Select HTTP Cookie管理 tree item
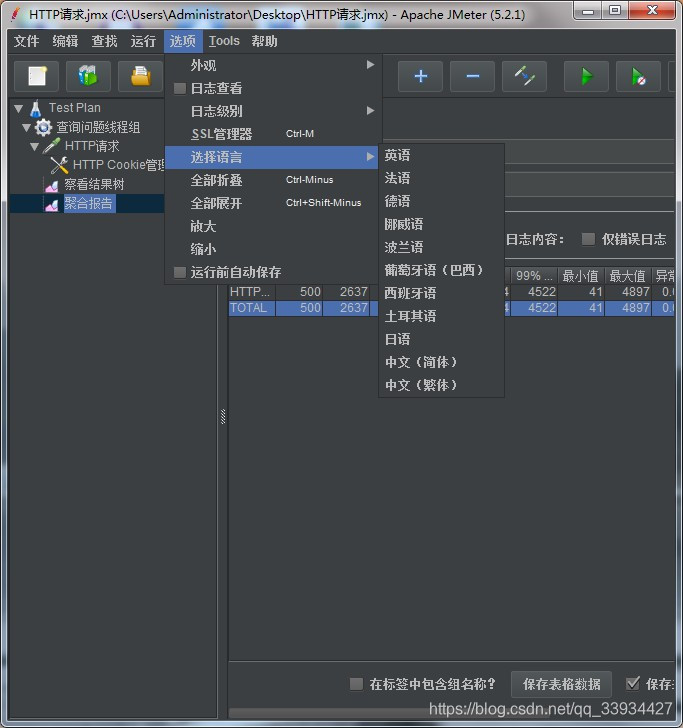683x728 pixels. pyautogui.click(x=118, y=165)
